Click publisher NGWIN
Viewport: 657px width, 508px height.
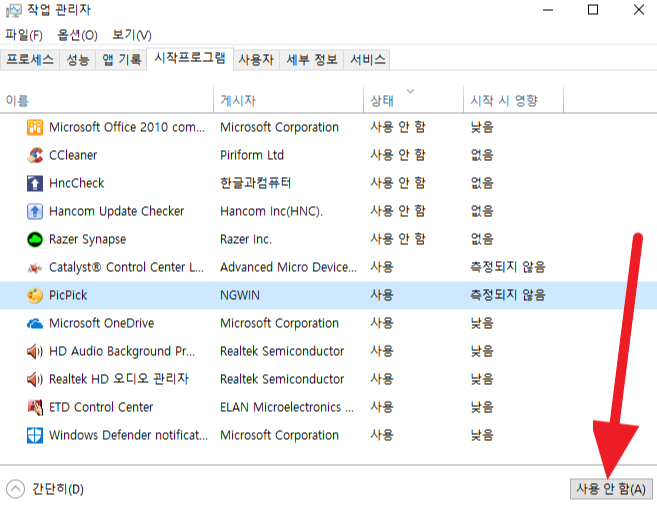[x=240, y=295]
